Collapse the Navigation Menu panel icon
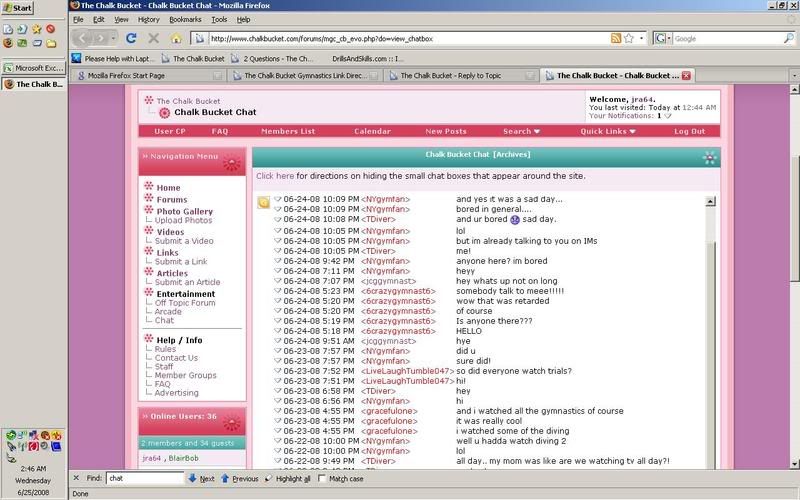 click(231, 163)
